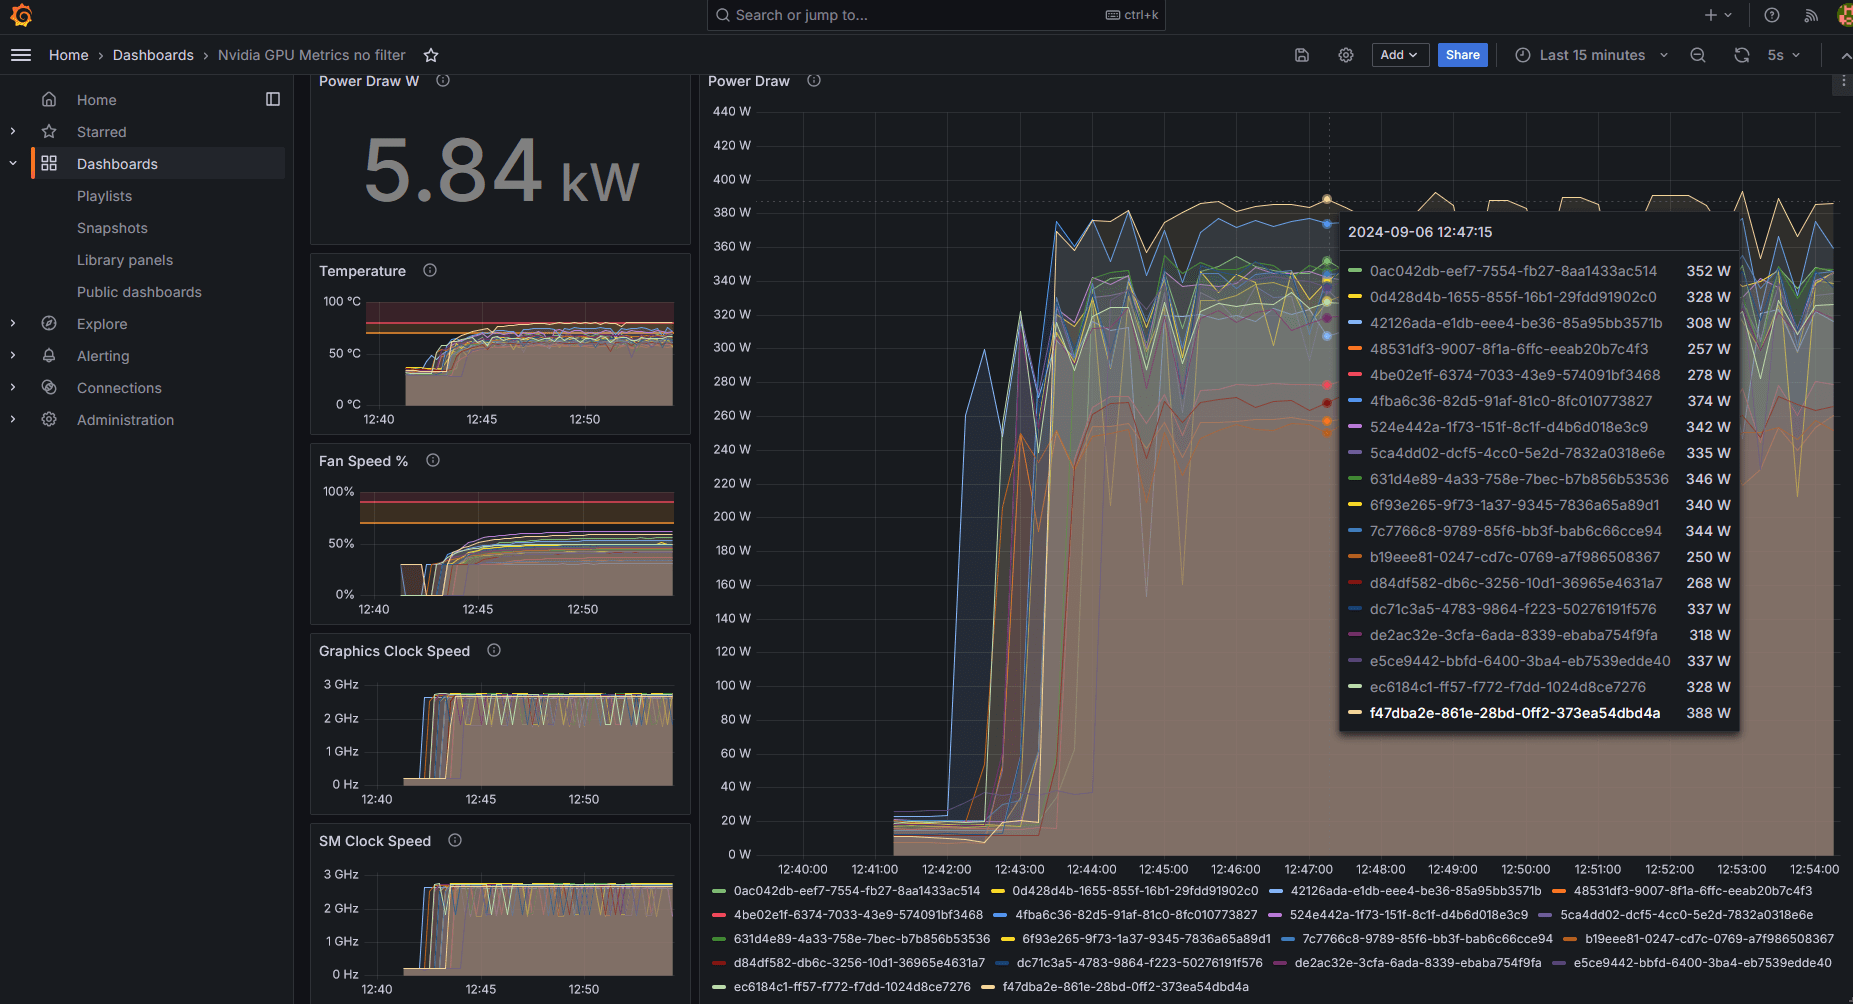Open the help question-mark icon
The width and height of the screenshot is (1853, 1004).
(x=1772, y=15)
